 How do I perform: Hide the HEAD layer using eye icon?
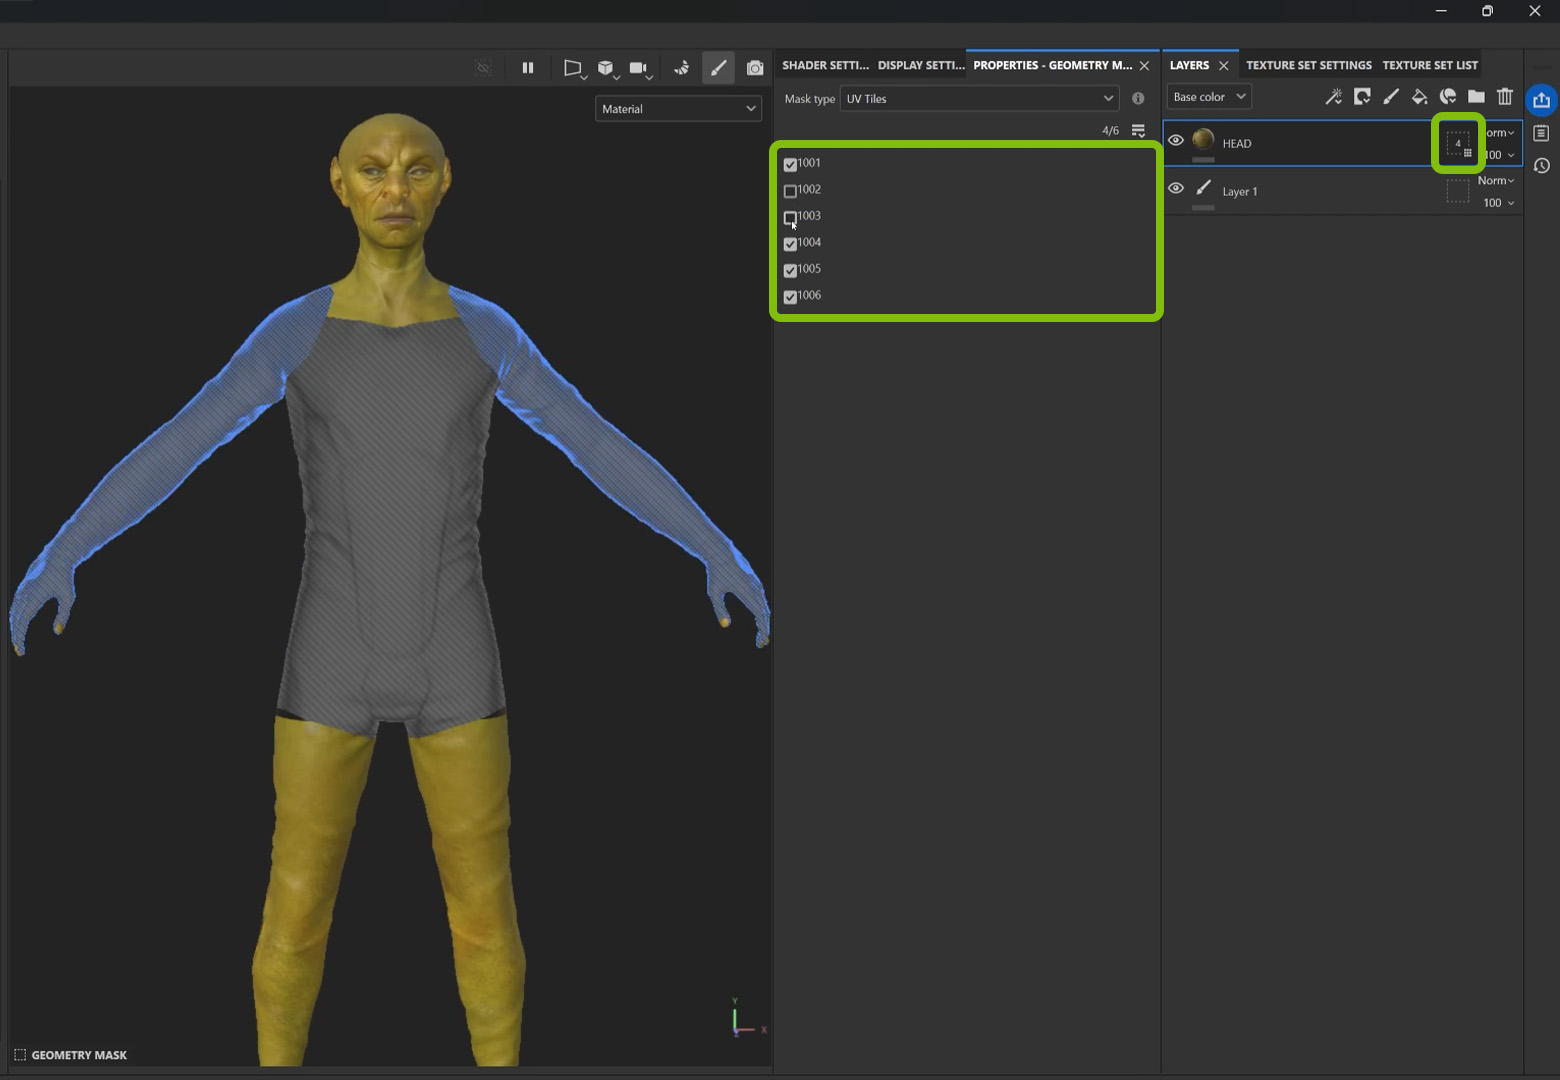pos(1176,141)
